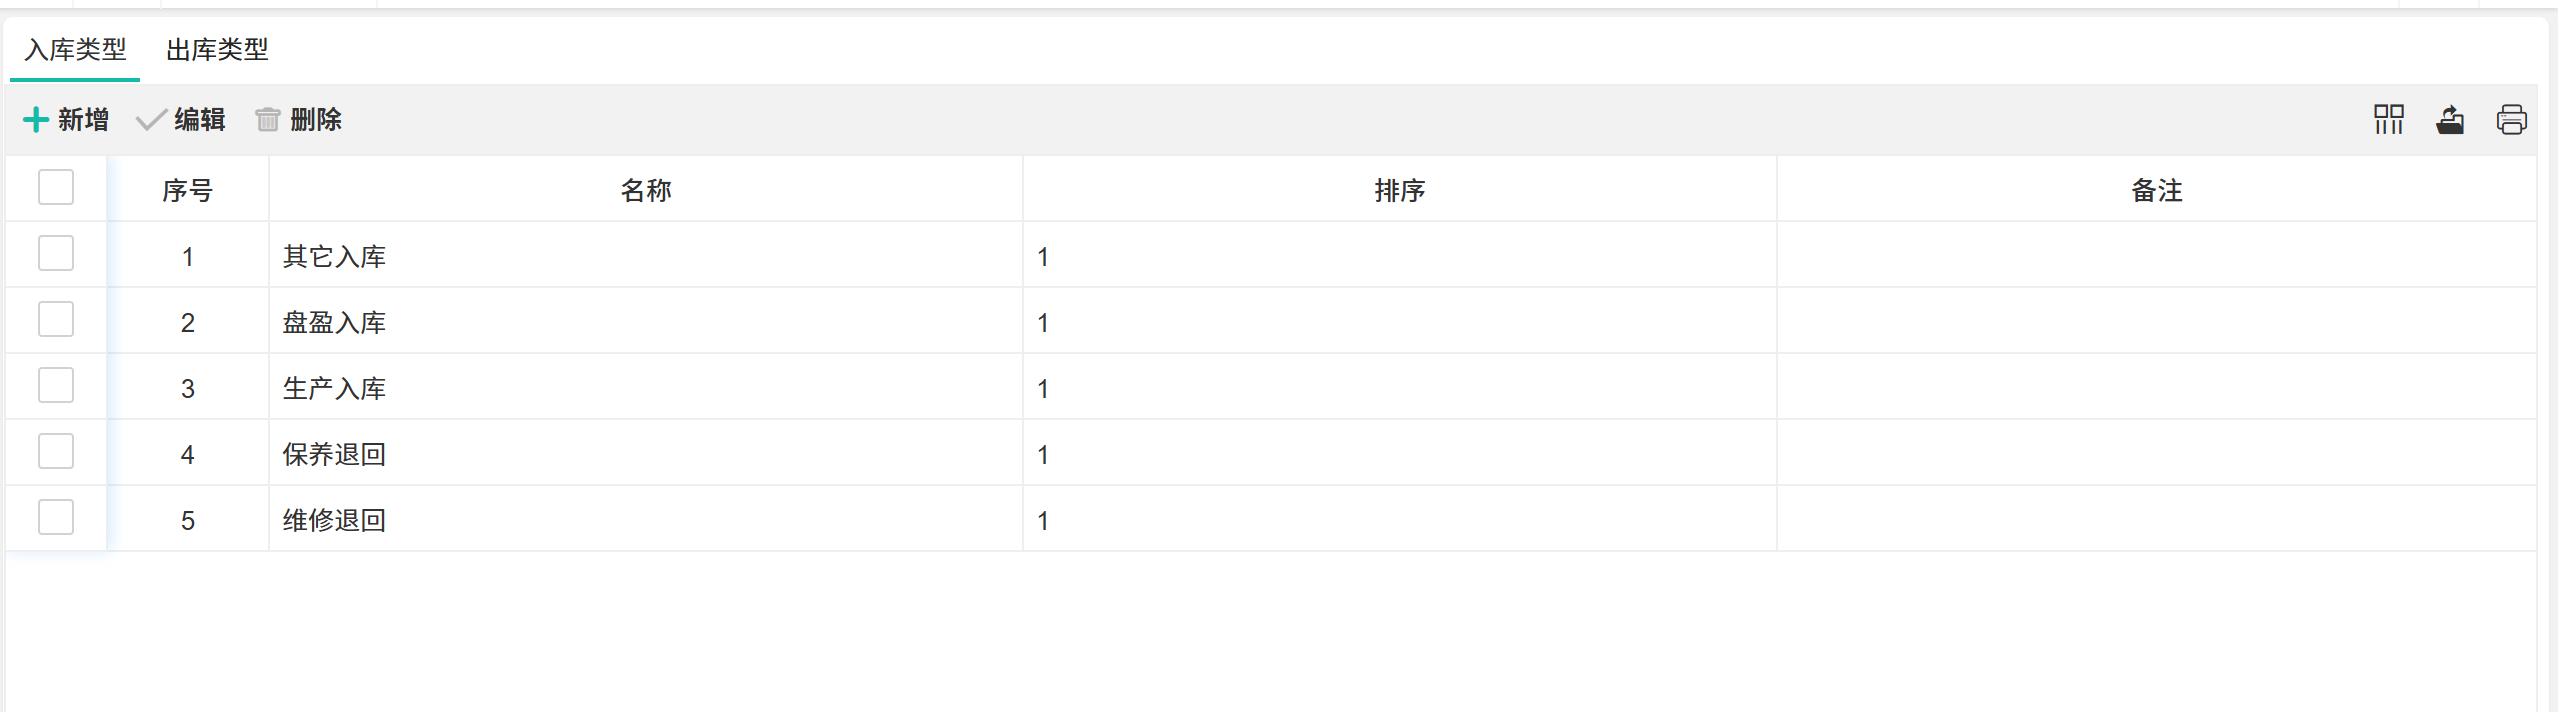The height and width of the screenshot is (712, 2558).
Task: Click the green plus add icon
Action: click(x=36, y=120)
